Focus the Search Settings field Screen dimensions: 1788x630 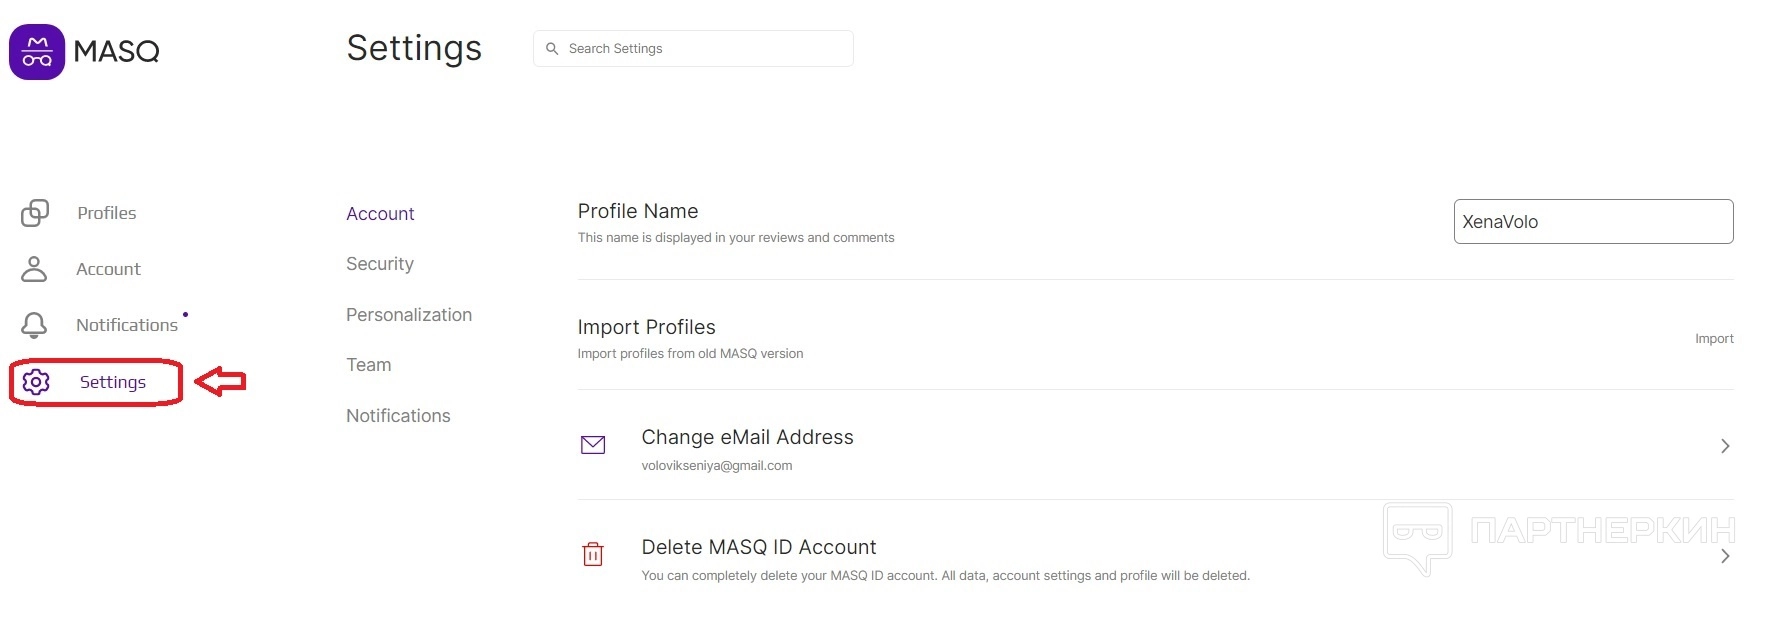[700, 49]
